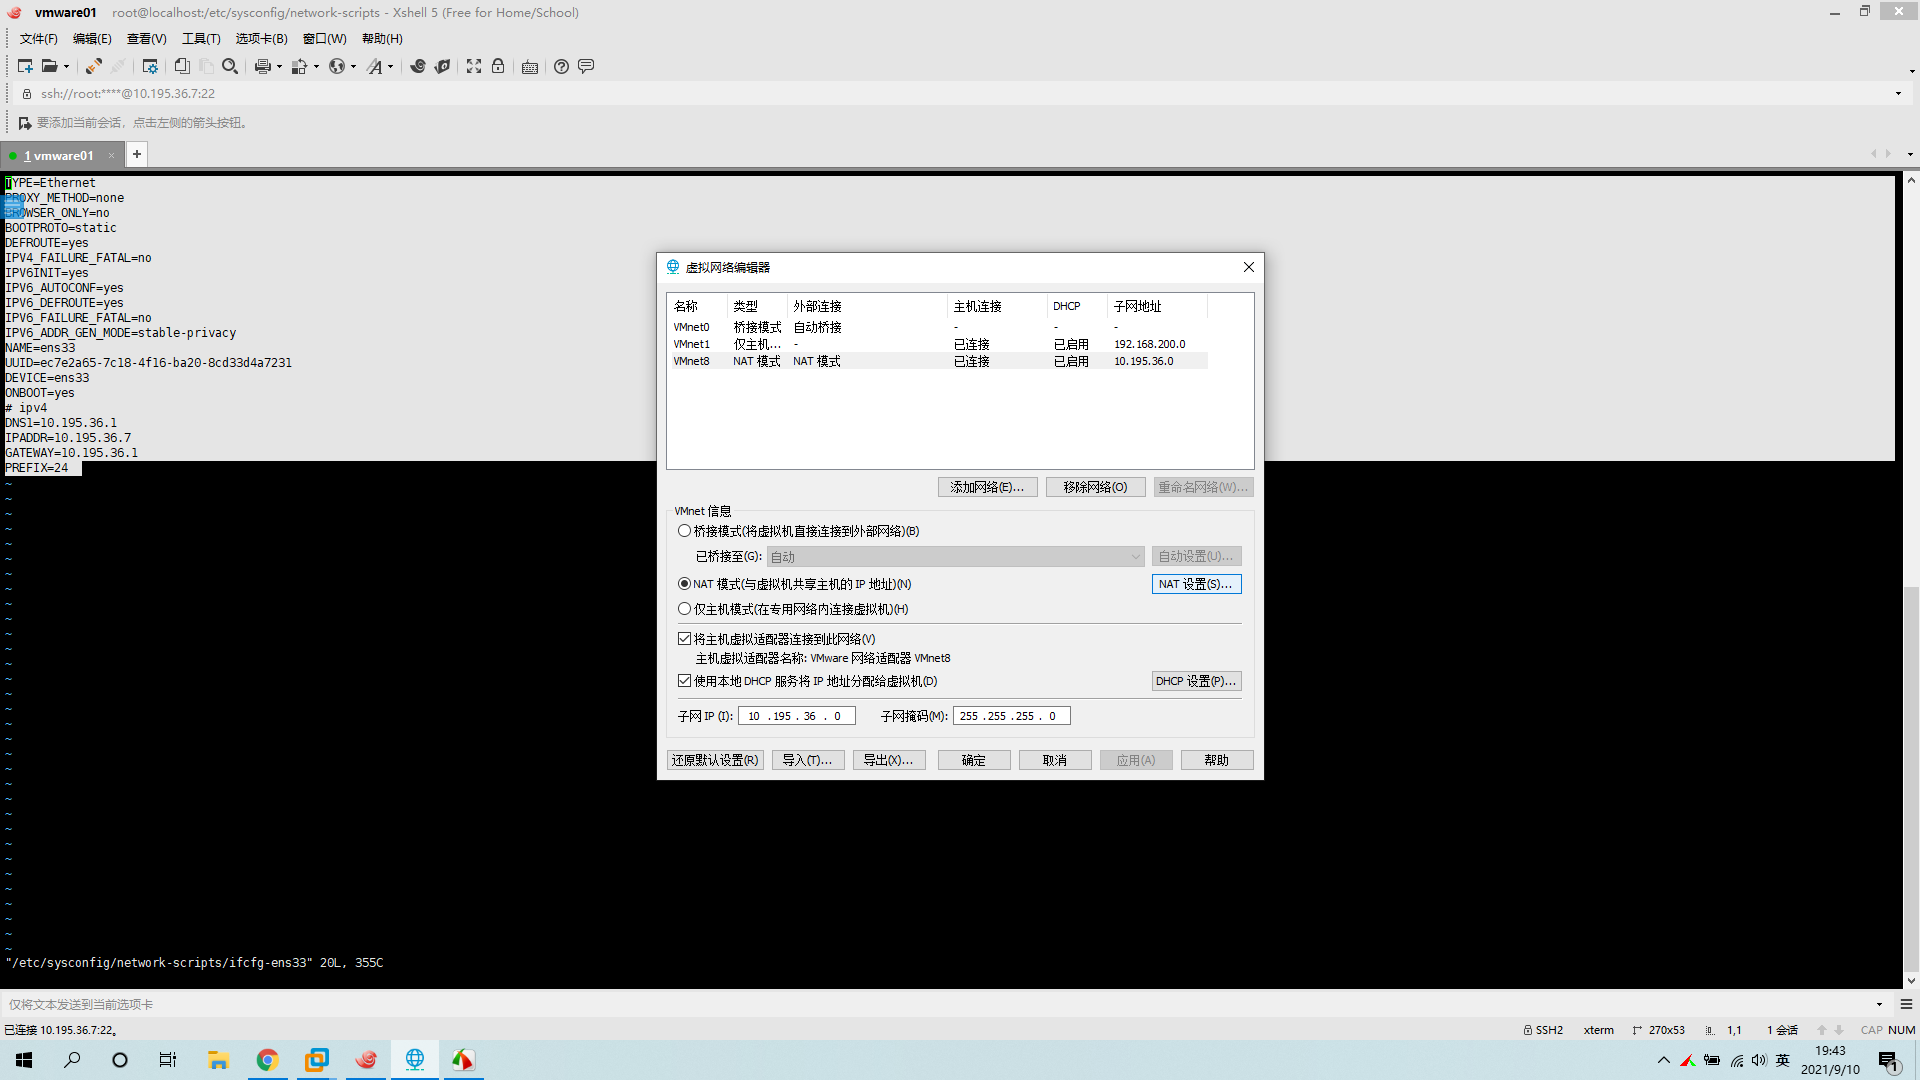Click the 还原默认设置 button
This screenshot has width=1920, height=1080.
(715, 760)
